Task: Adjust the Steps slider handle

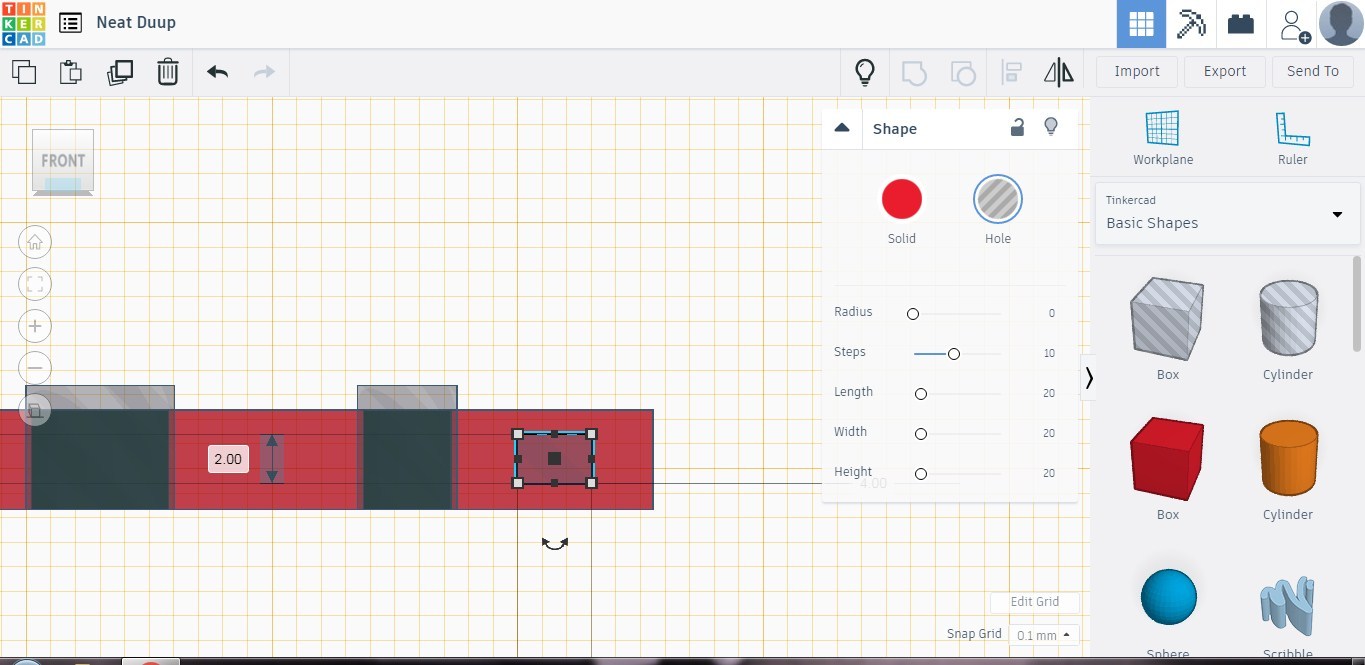Action: pos(954,354)
